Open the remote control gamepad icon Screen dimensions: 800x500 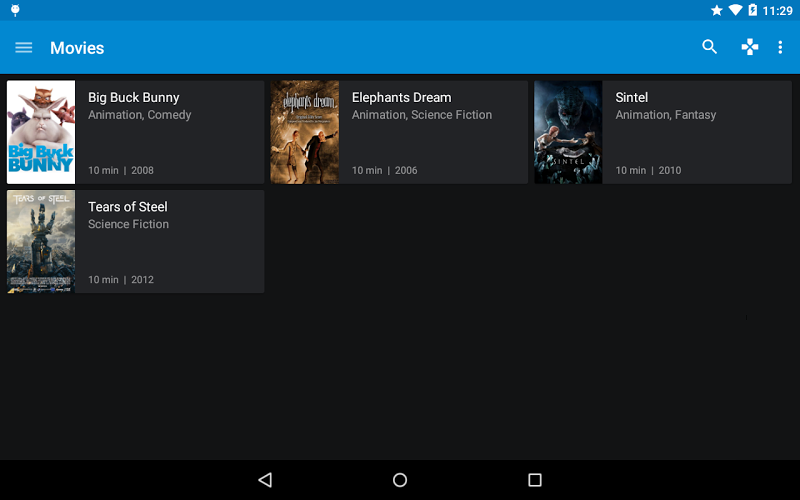[x=749, y=47]
